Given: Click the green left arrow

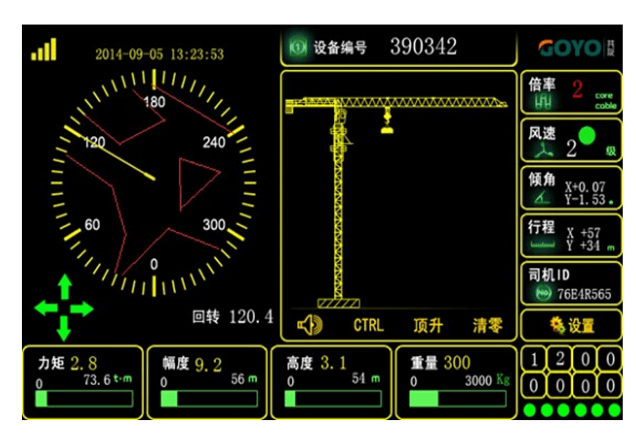Looking at the screenshot, I should pyautogui.click(x=46, y=309).
